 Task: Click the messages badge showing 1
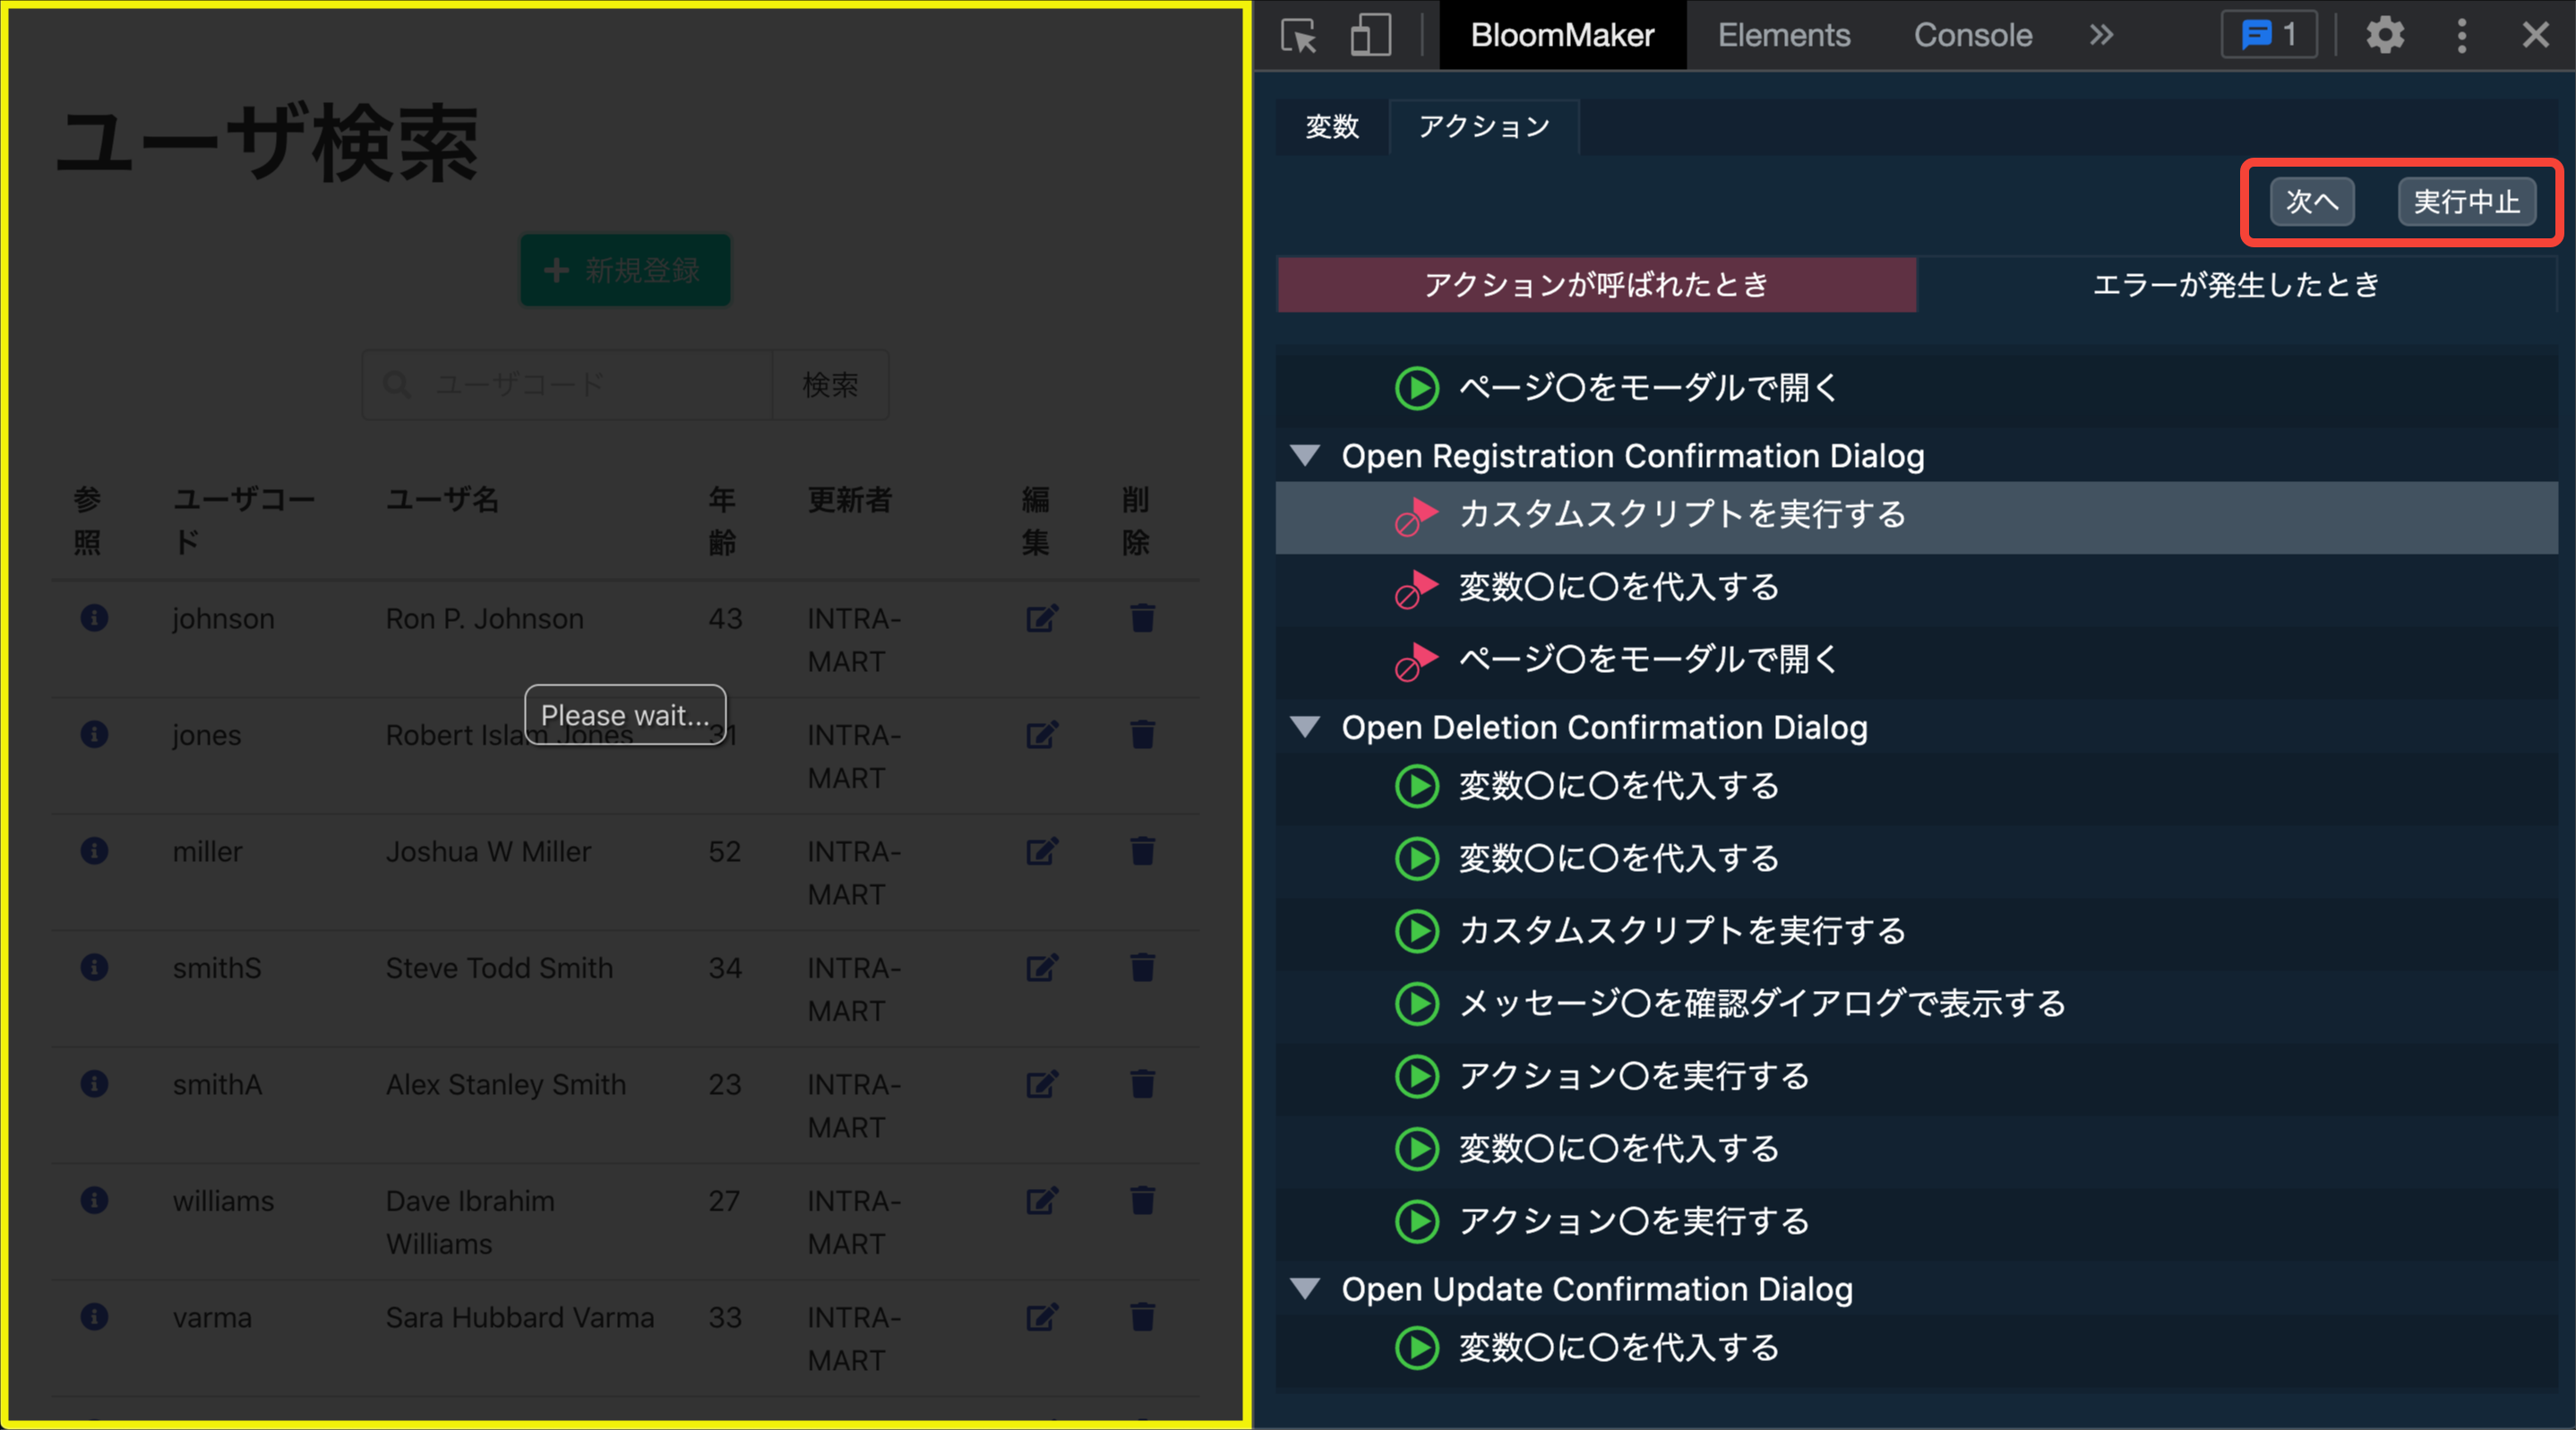[2269, 36]
